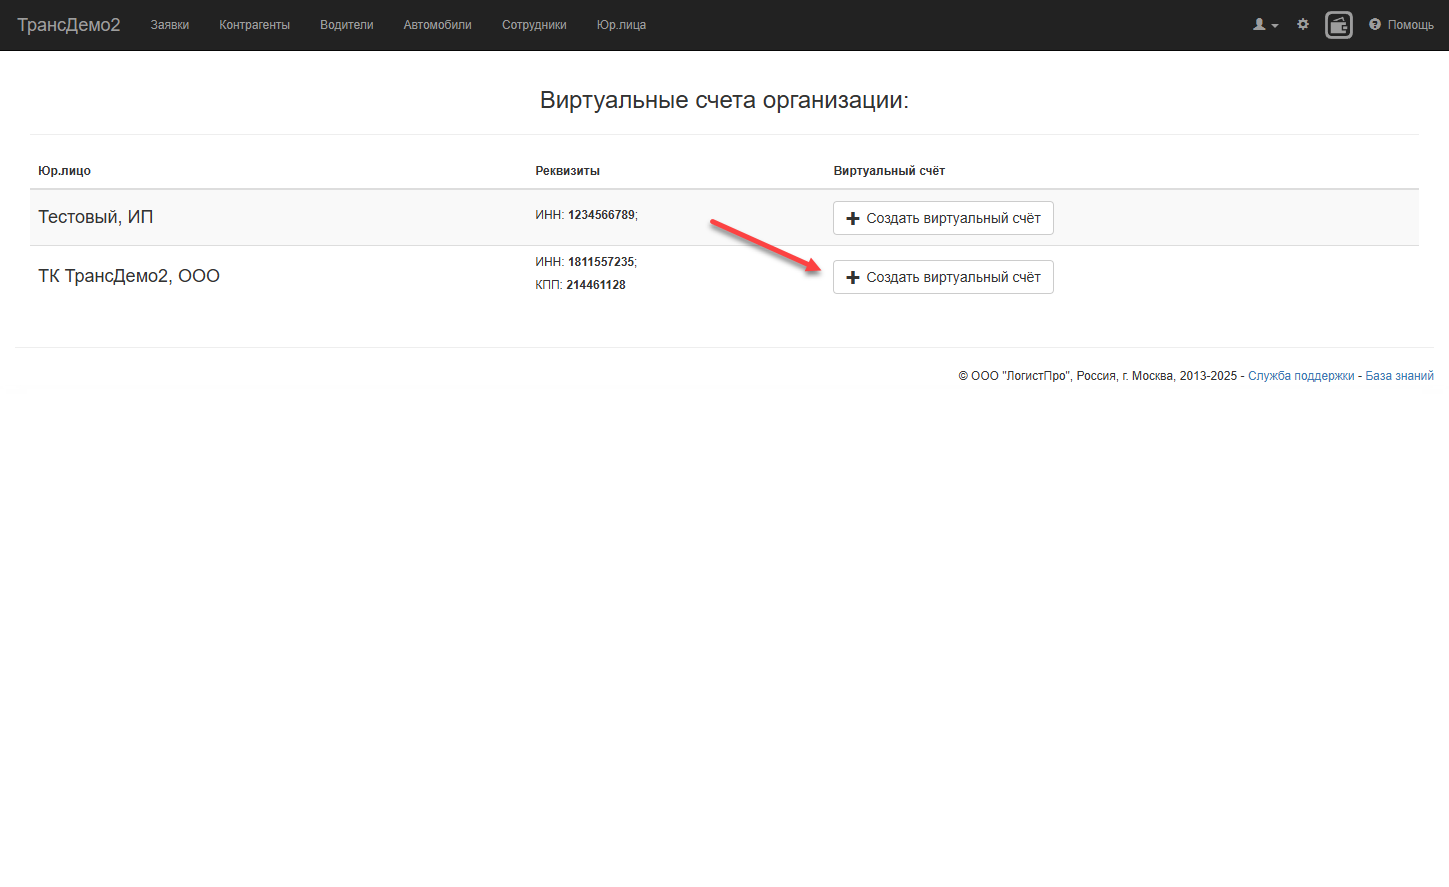Switch to Юр.лица page

click(x=621, y=25)
